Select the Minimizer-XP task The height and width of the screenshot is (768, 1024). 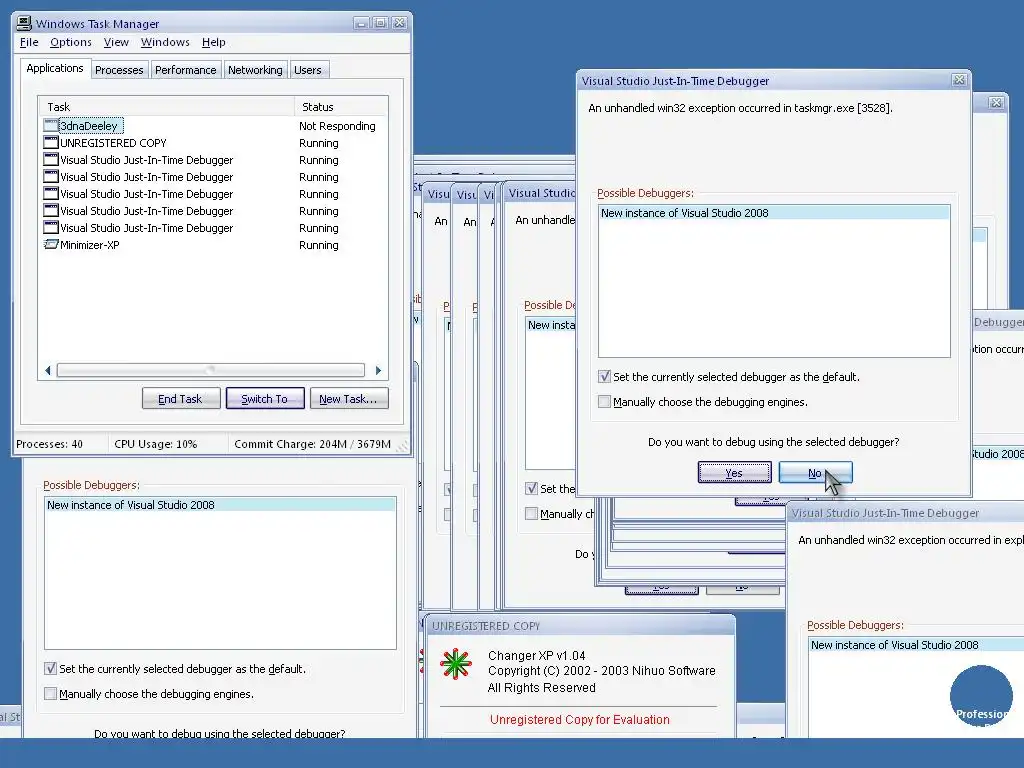pyautogui.click(x=213, y=244)
